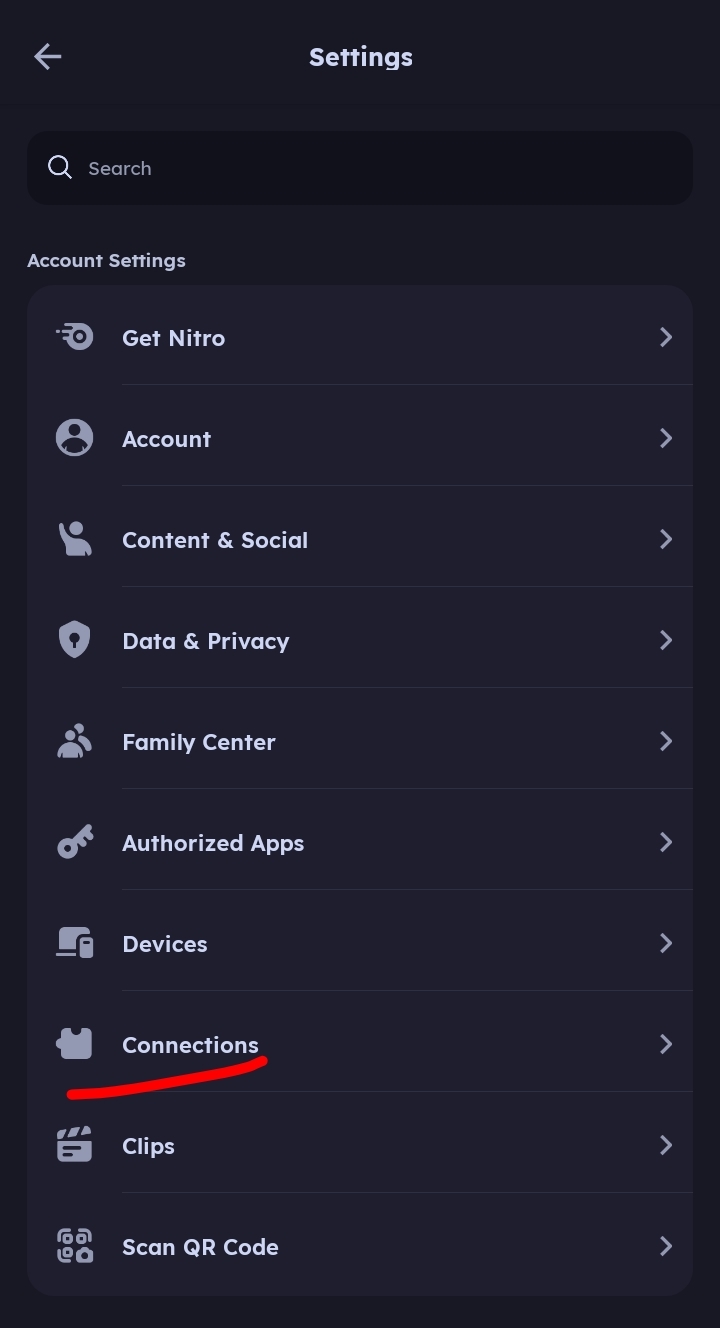The height and width of the screenshot is (1328, 720).
Task: Click the Clips clapperboard icon
Action: pyautogui.click(x=75, y=1145)
